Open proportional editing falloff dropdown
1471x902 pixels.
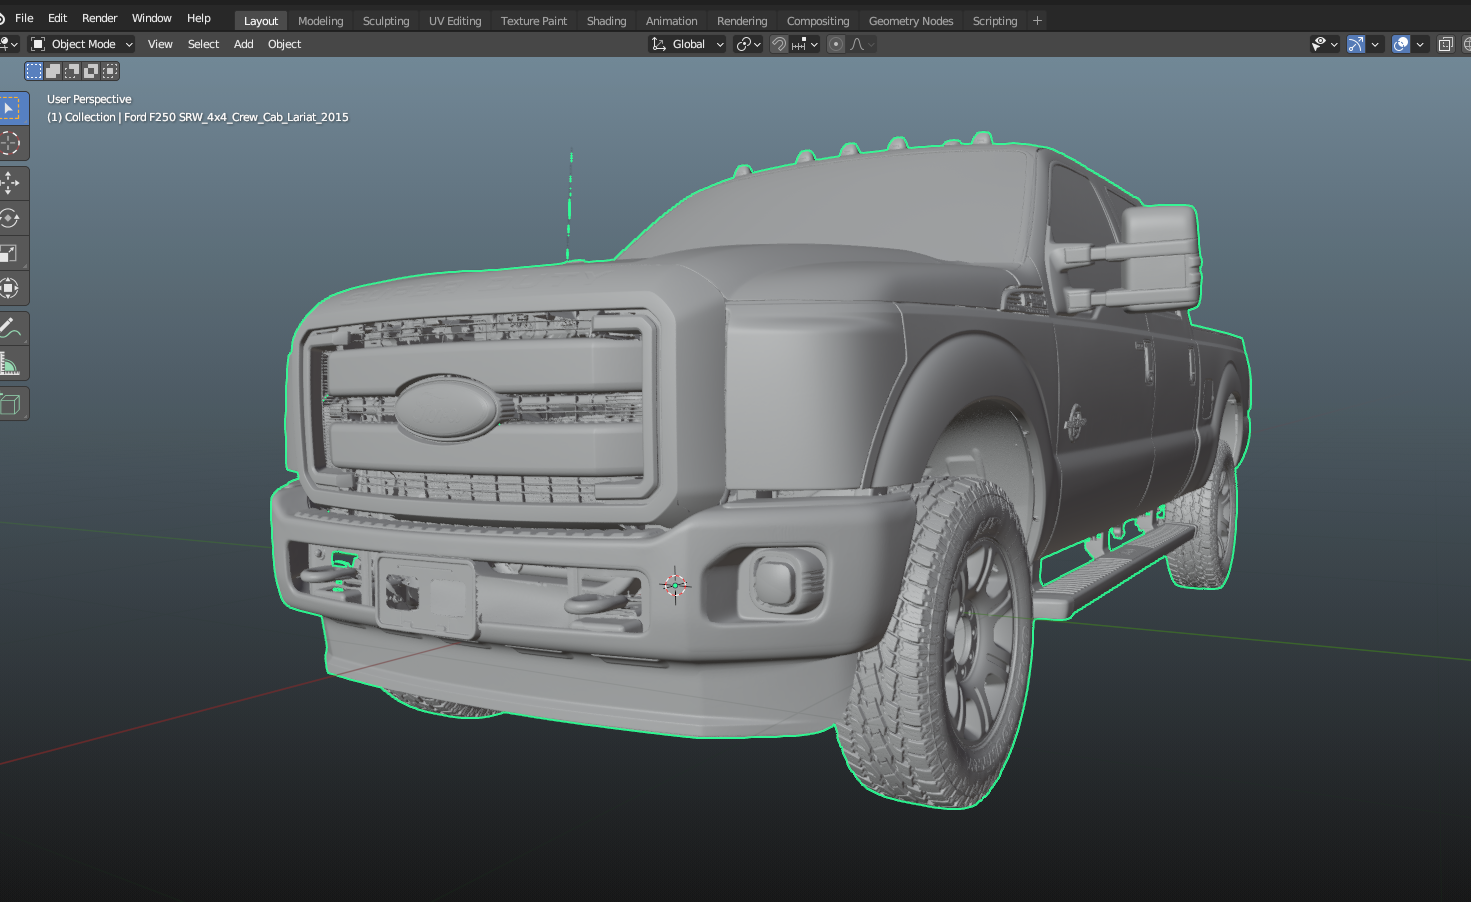pos(862,44)
